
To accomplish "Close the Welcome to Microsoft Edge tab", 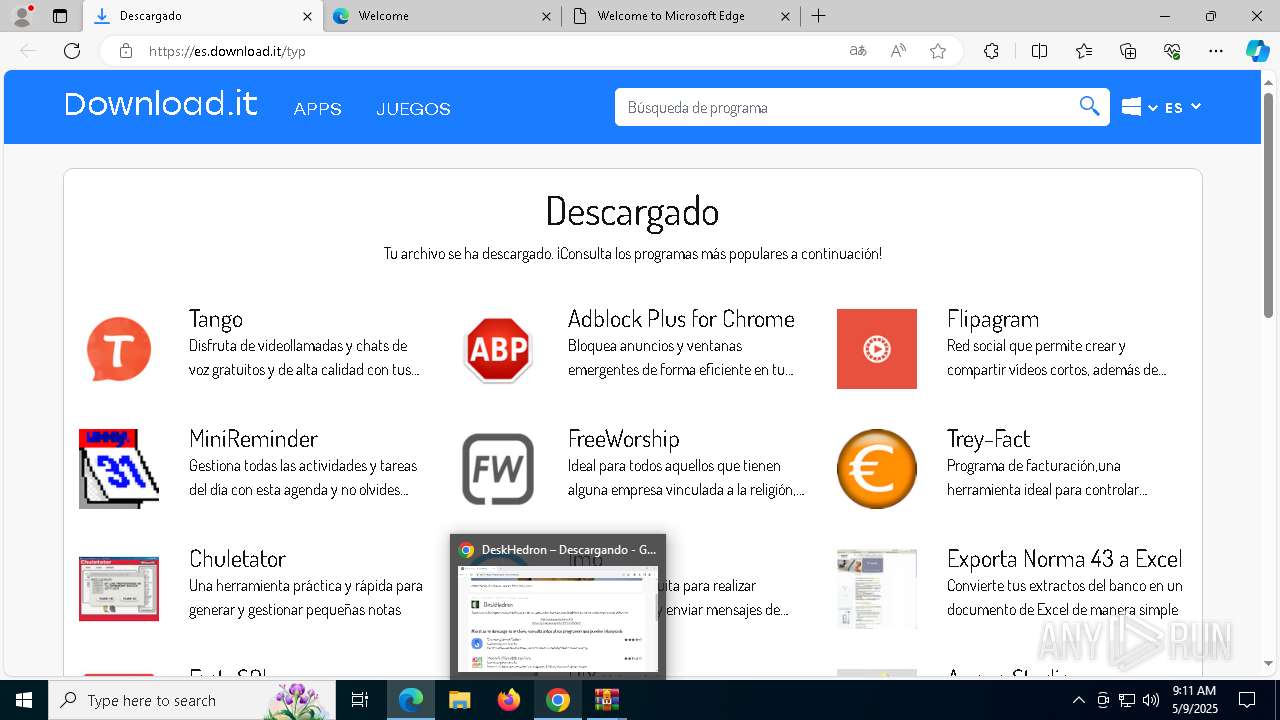I will tap(785, 16).
